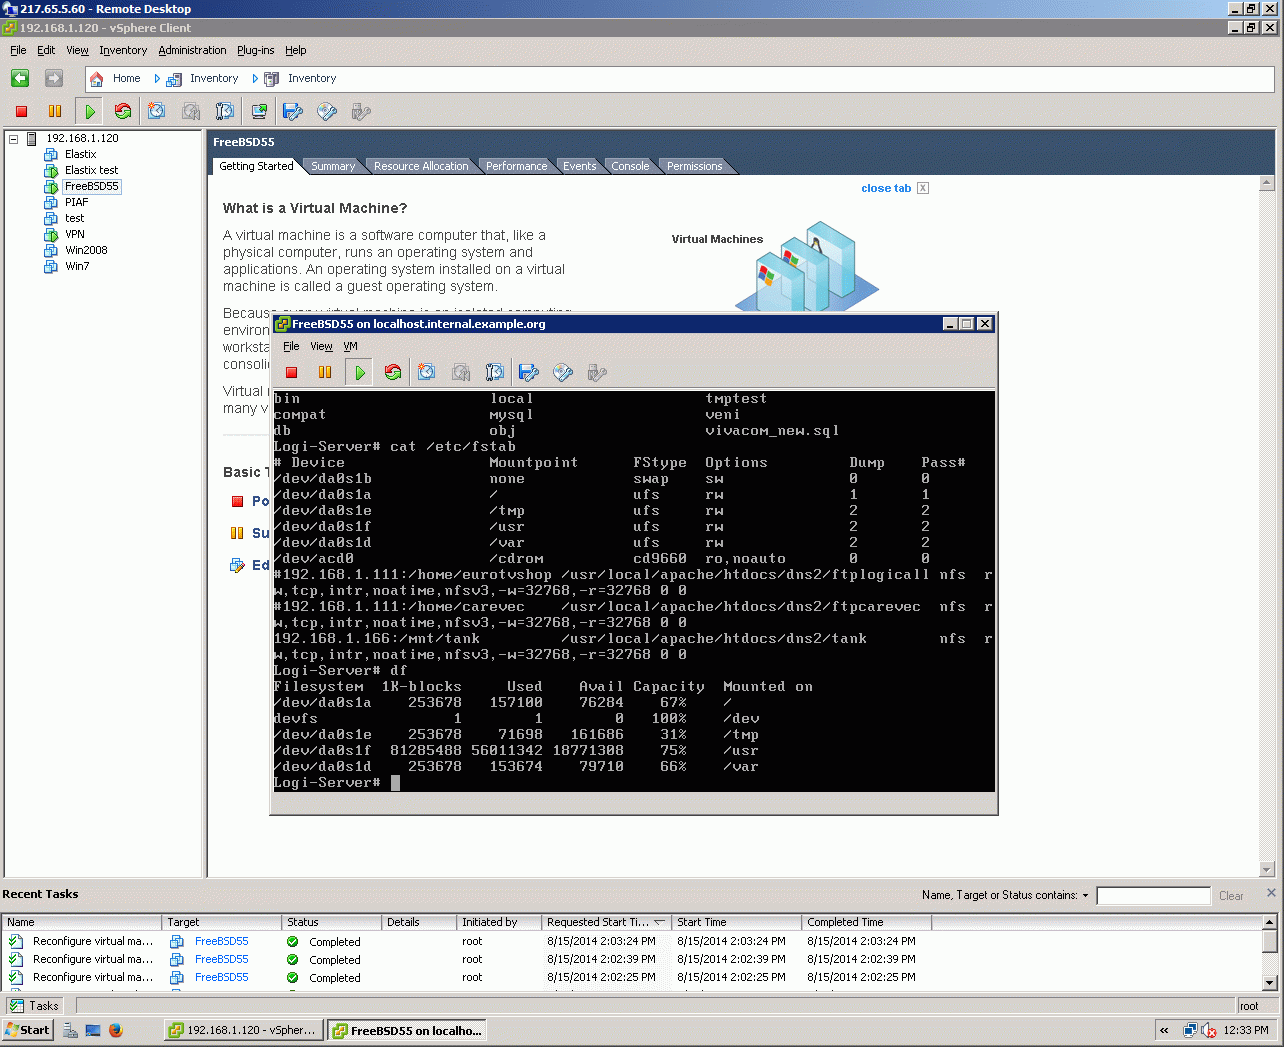Select the test virtual machine
This screenshot has height=1047, width=1284.
75,219
